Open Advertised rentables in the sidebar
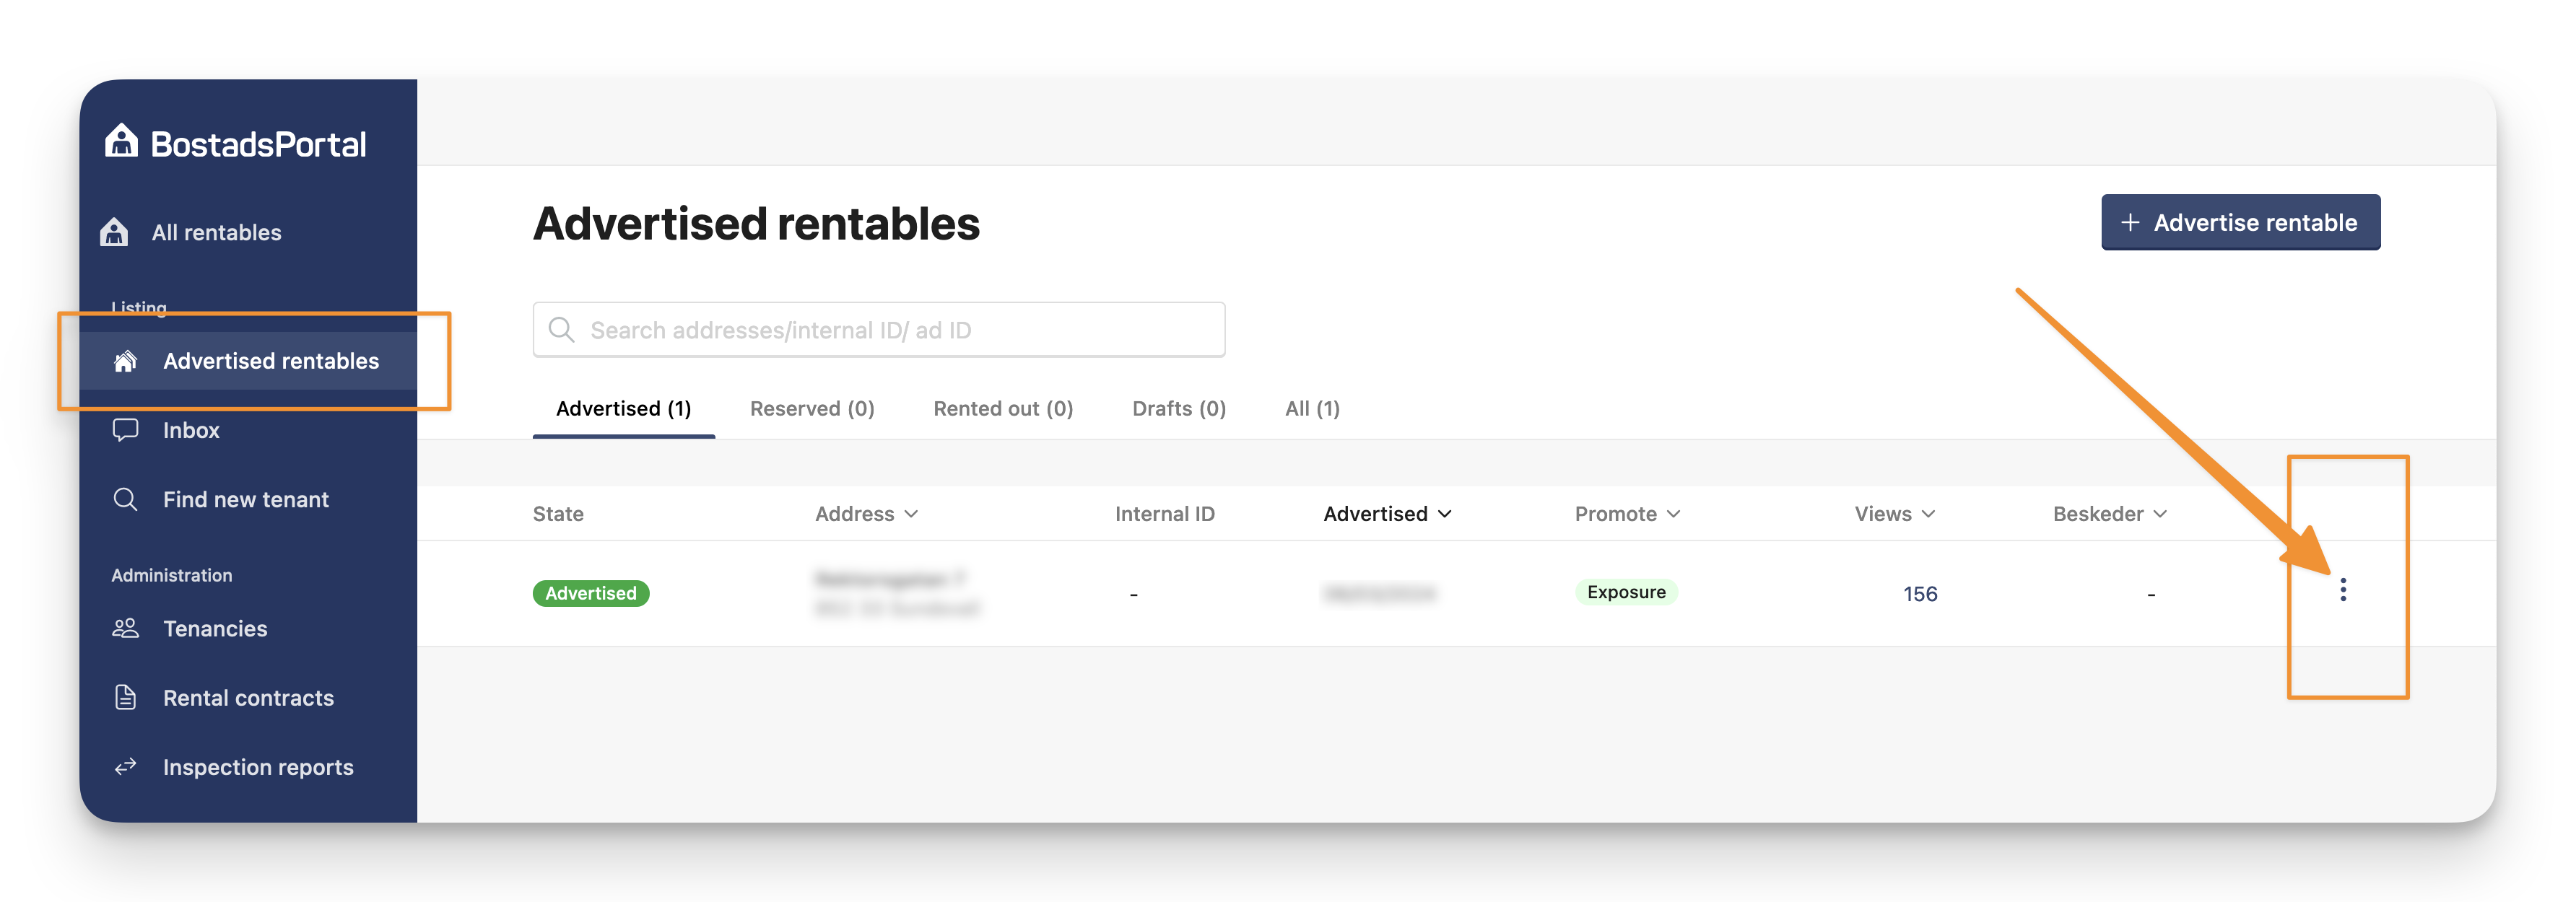This screenshot has height=902, width=2576. (270, 361)
